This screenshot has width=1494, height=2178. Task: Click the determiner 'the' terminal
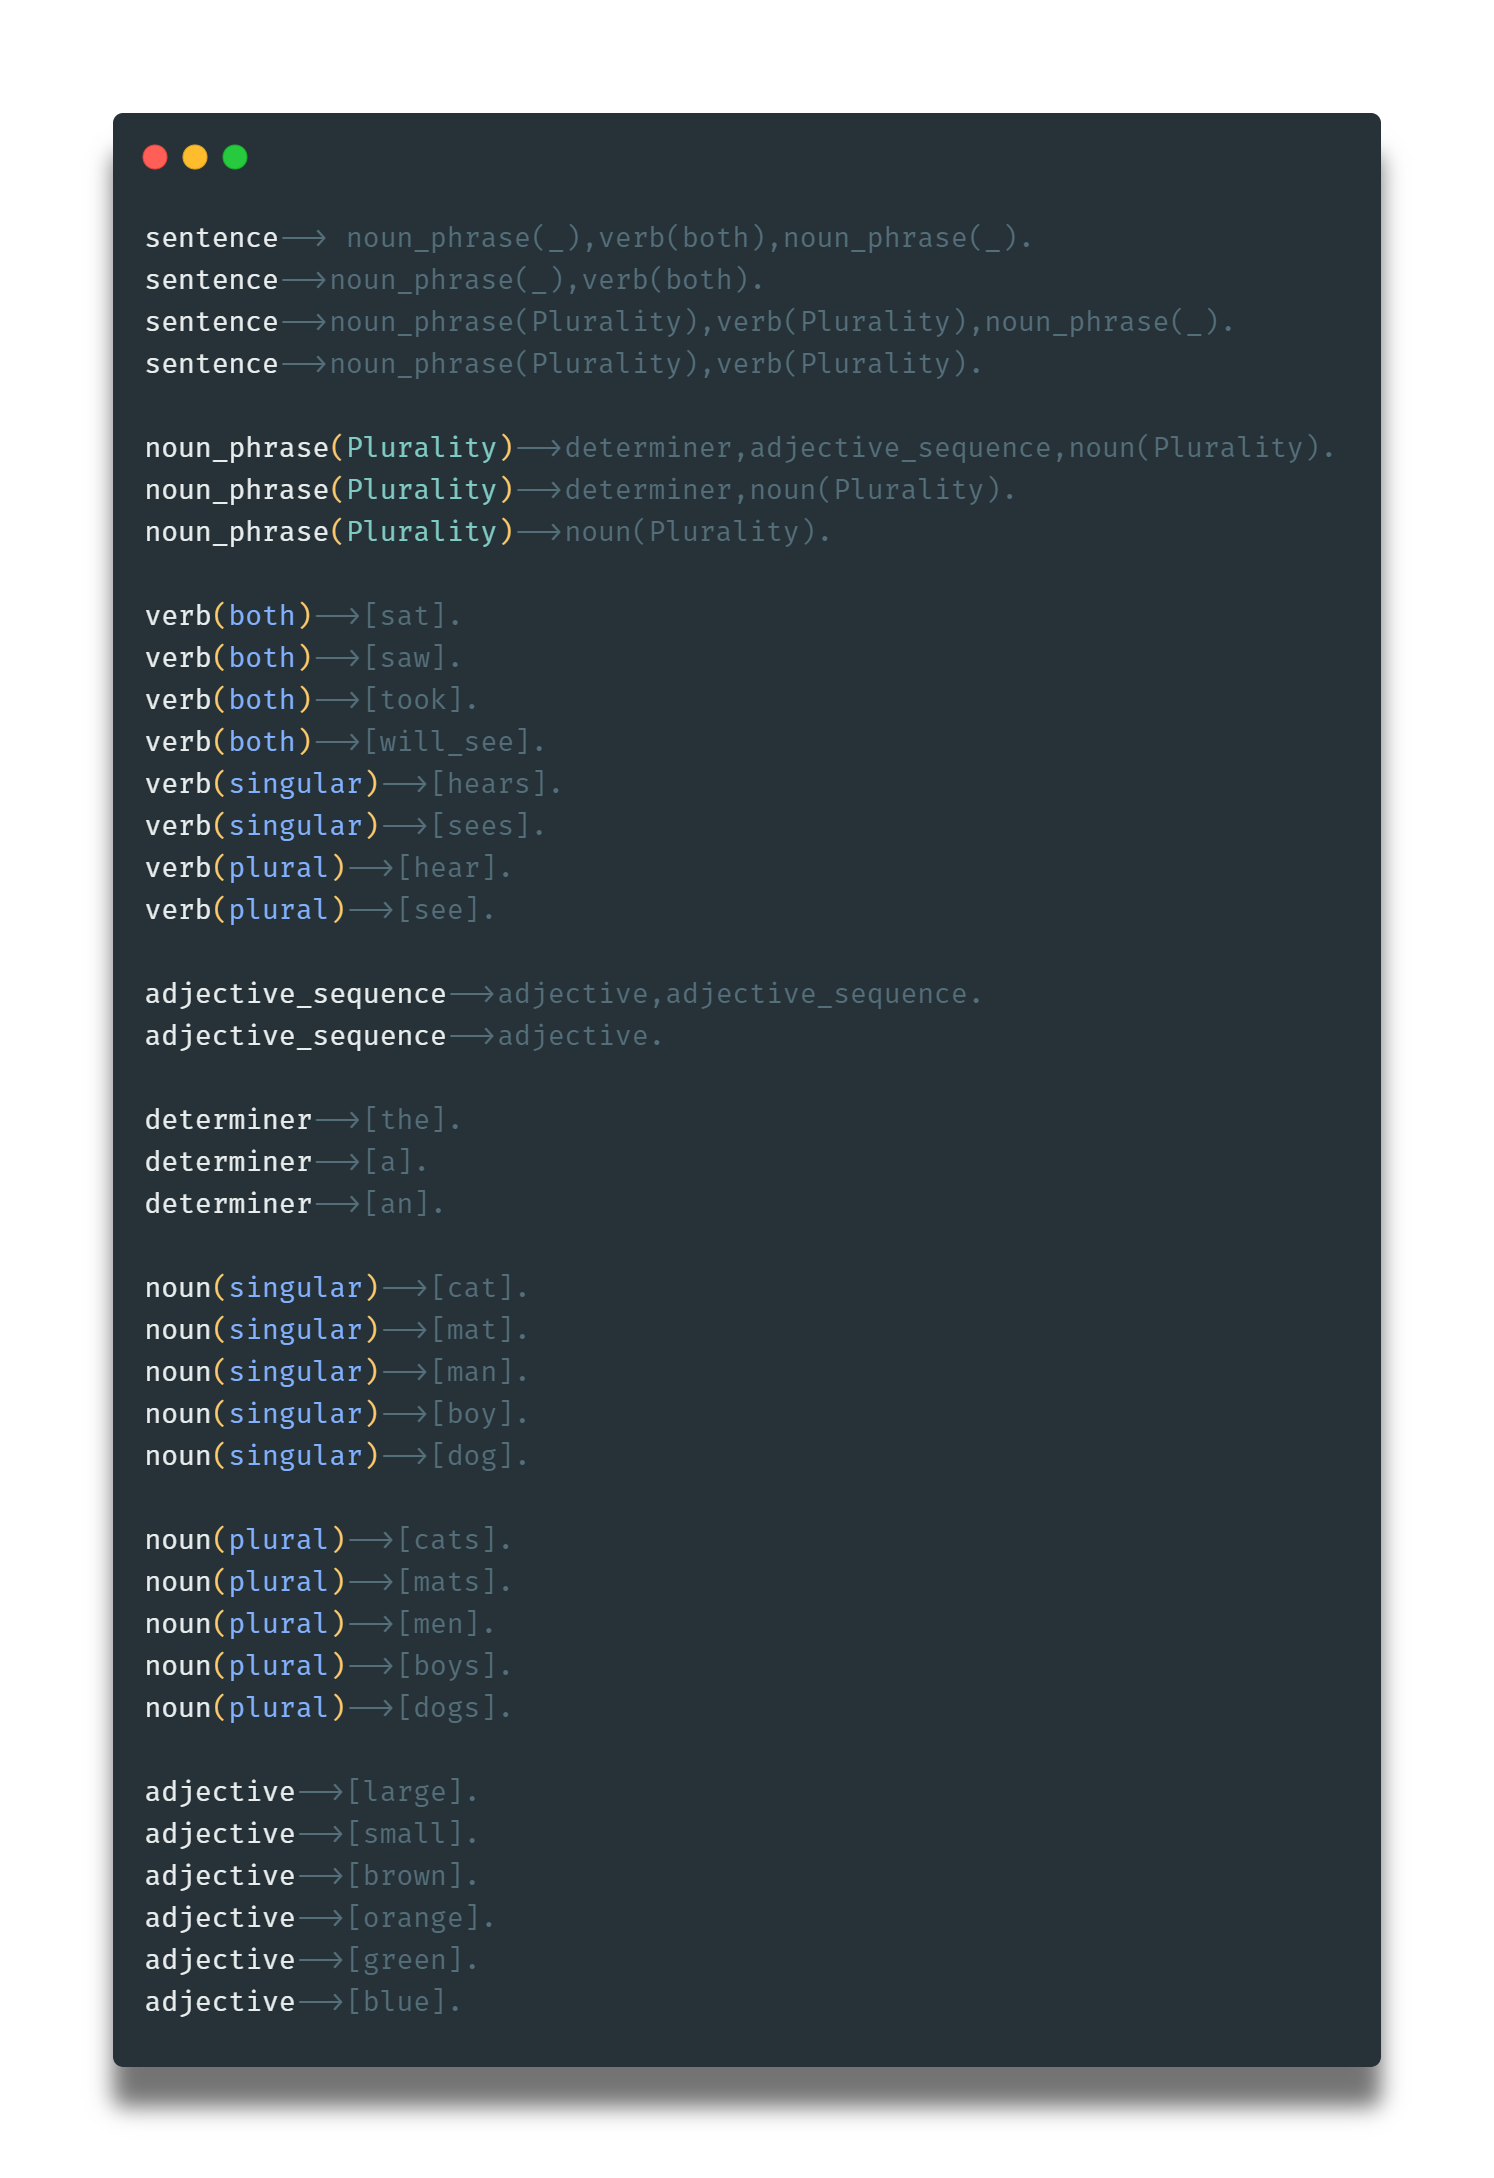(405, 1120)
